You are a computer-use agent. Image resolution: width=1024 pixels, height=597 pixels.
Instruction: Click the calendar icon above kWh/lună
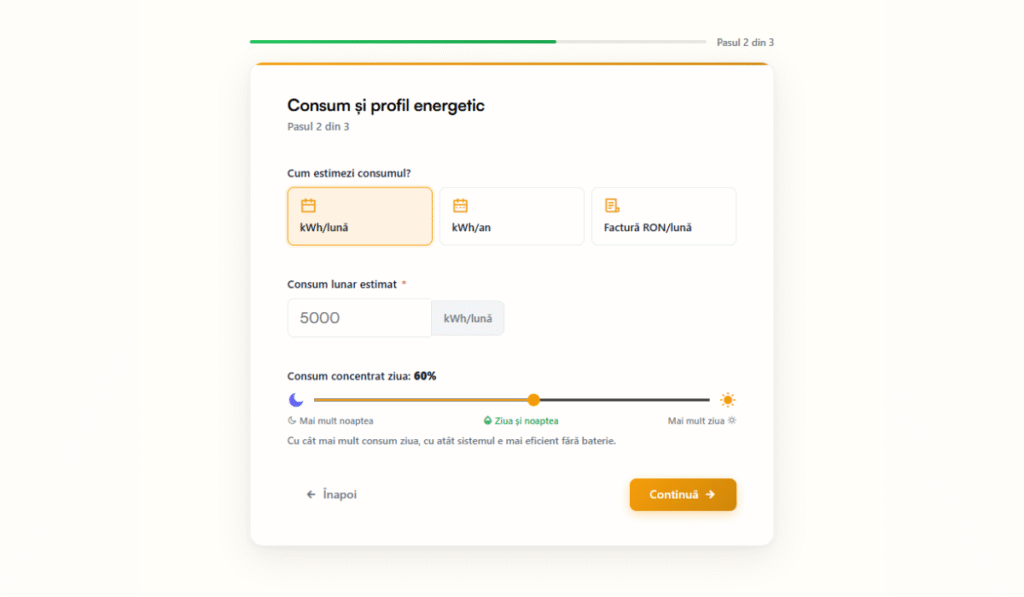(x=308, y=206)
